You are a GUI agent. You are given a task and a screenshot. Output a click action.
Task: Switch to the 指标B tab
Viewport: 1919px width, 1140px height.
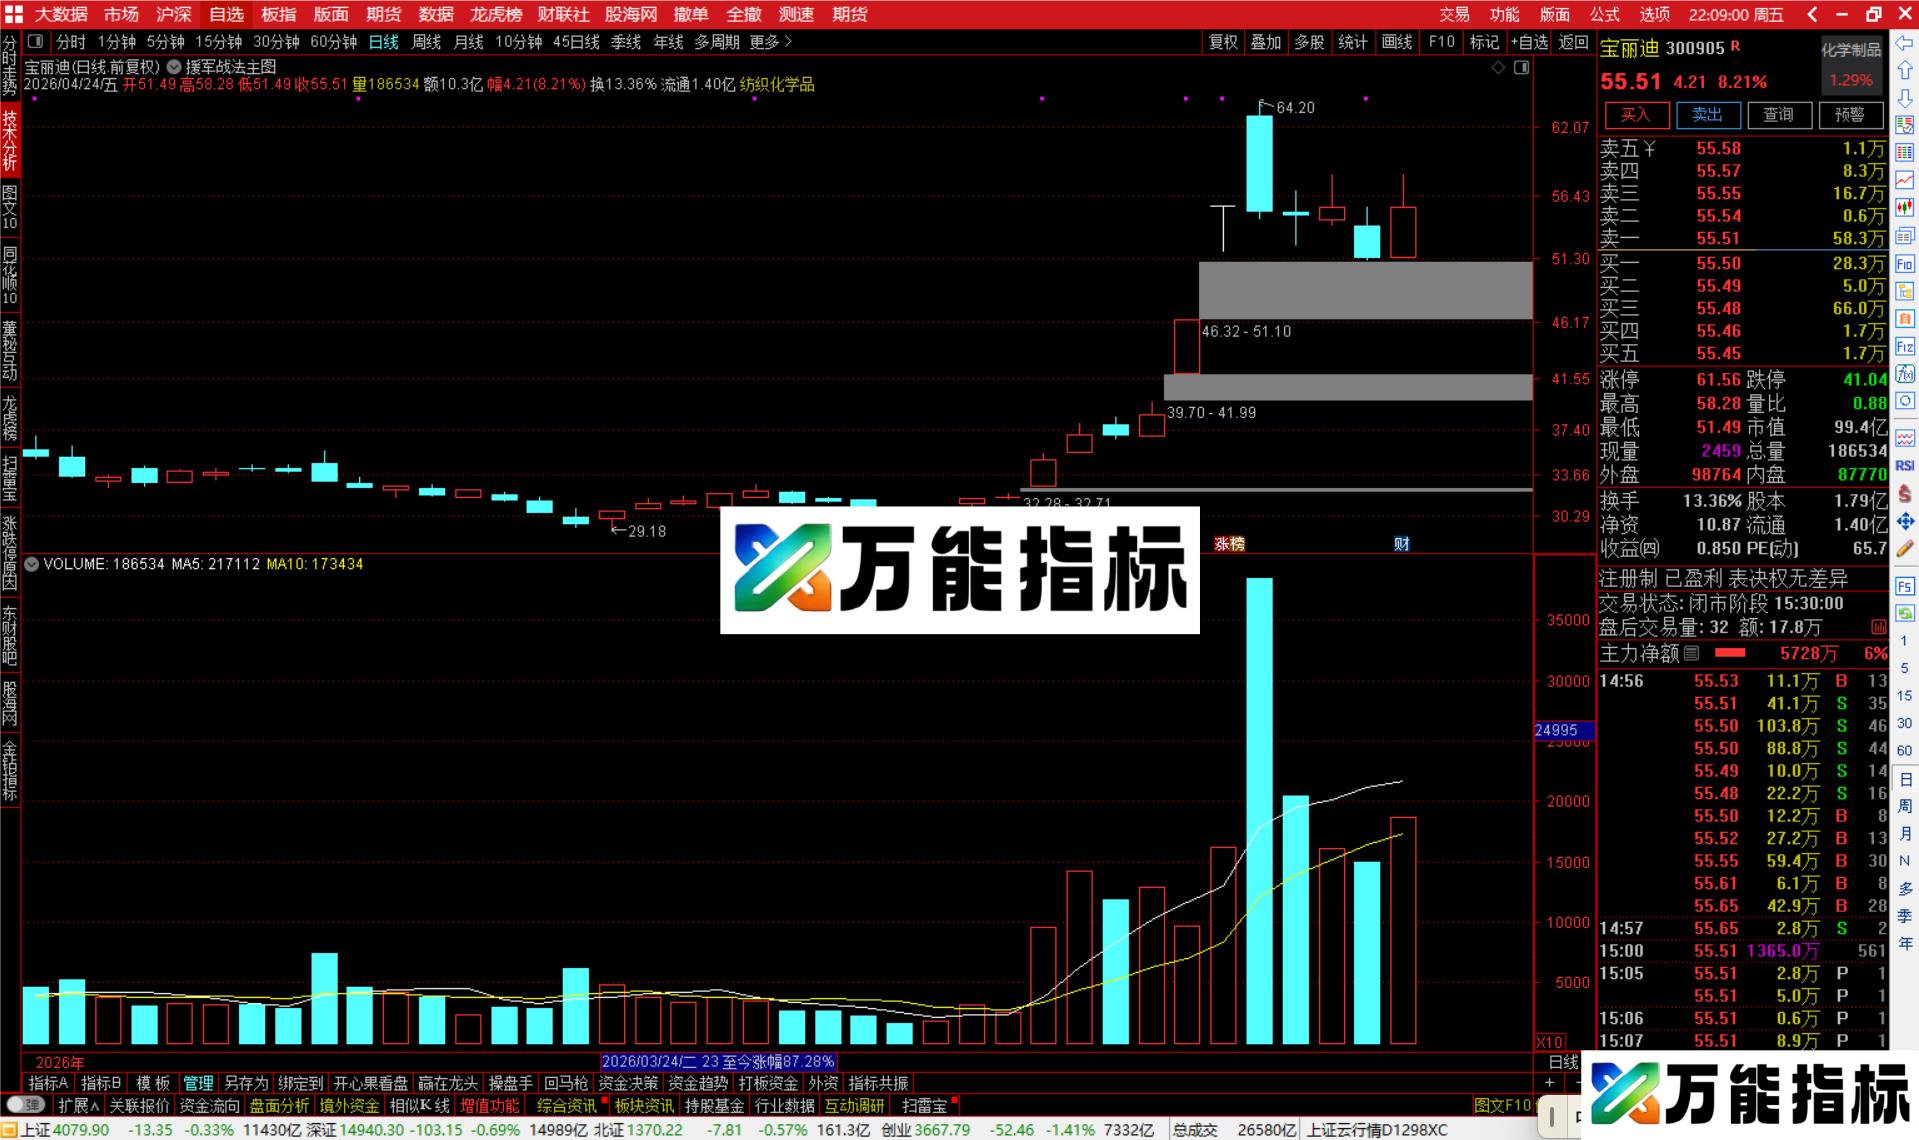(x=100, y=1083)
